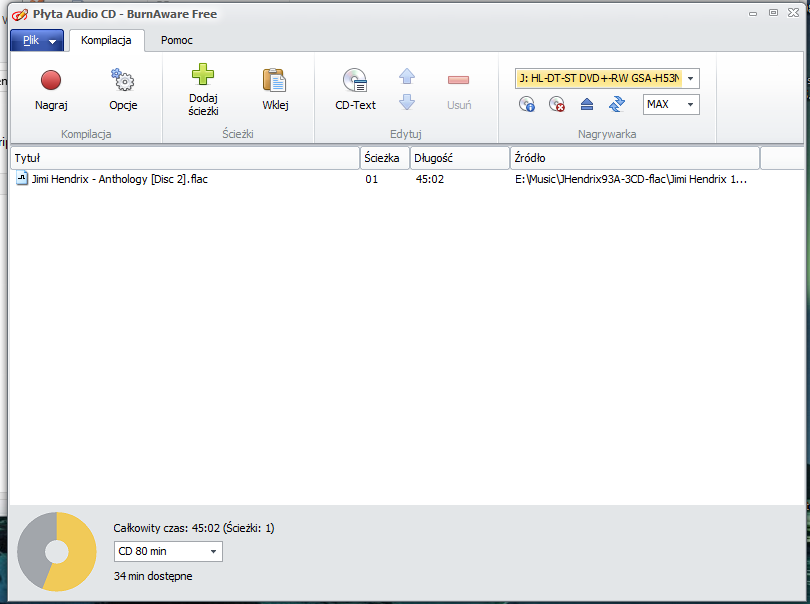The height and width of the screenshot is (604, 810).
Task: Click the E:\Music source path cell
Action: 631,179
